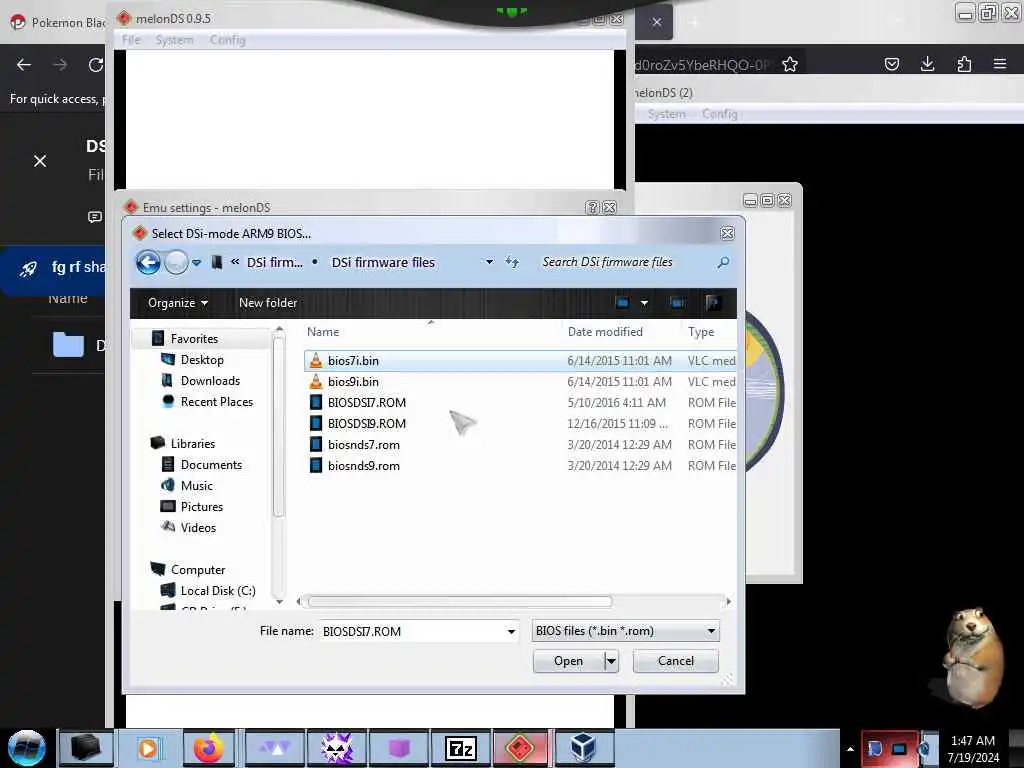Open System menu in melonDS (2) window
Image resolution: width=1024 pixels, height=768 pixels.
pos(666,114)
